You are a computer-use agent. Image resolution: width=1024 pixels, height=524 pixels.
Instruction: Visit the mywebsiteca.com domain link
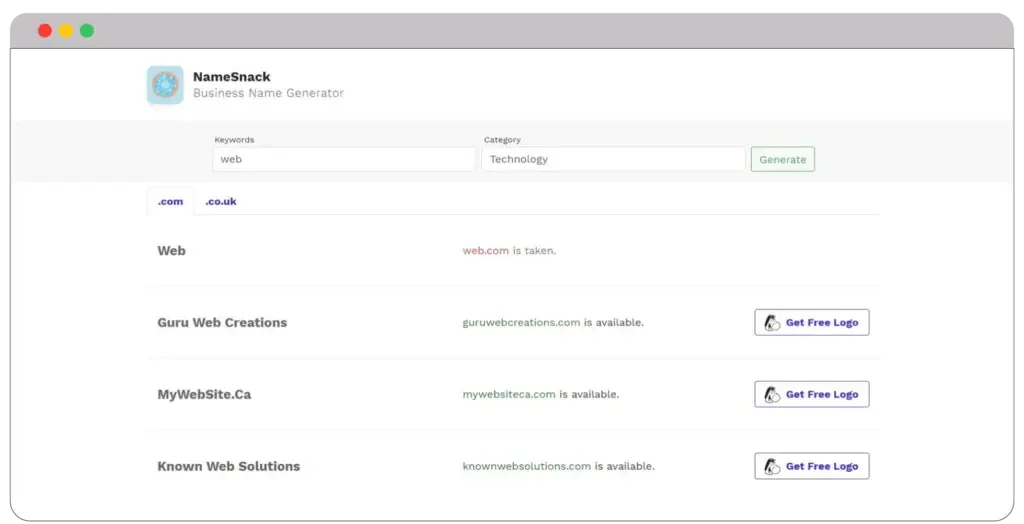pos(509,395)
